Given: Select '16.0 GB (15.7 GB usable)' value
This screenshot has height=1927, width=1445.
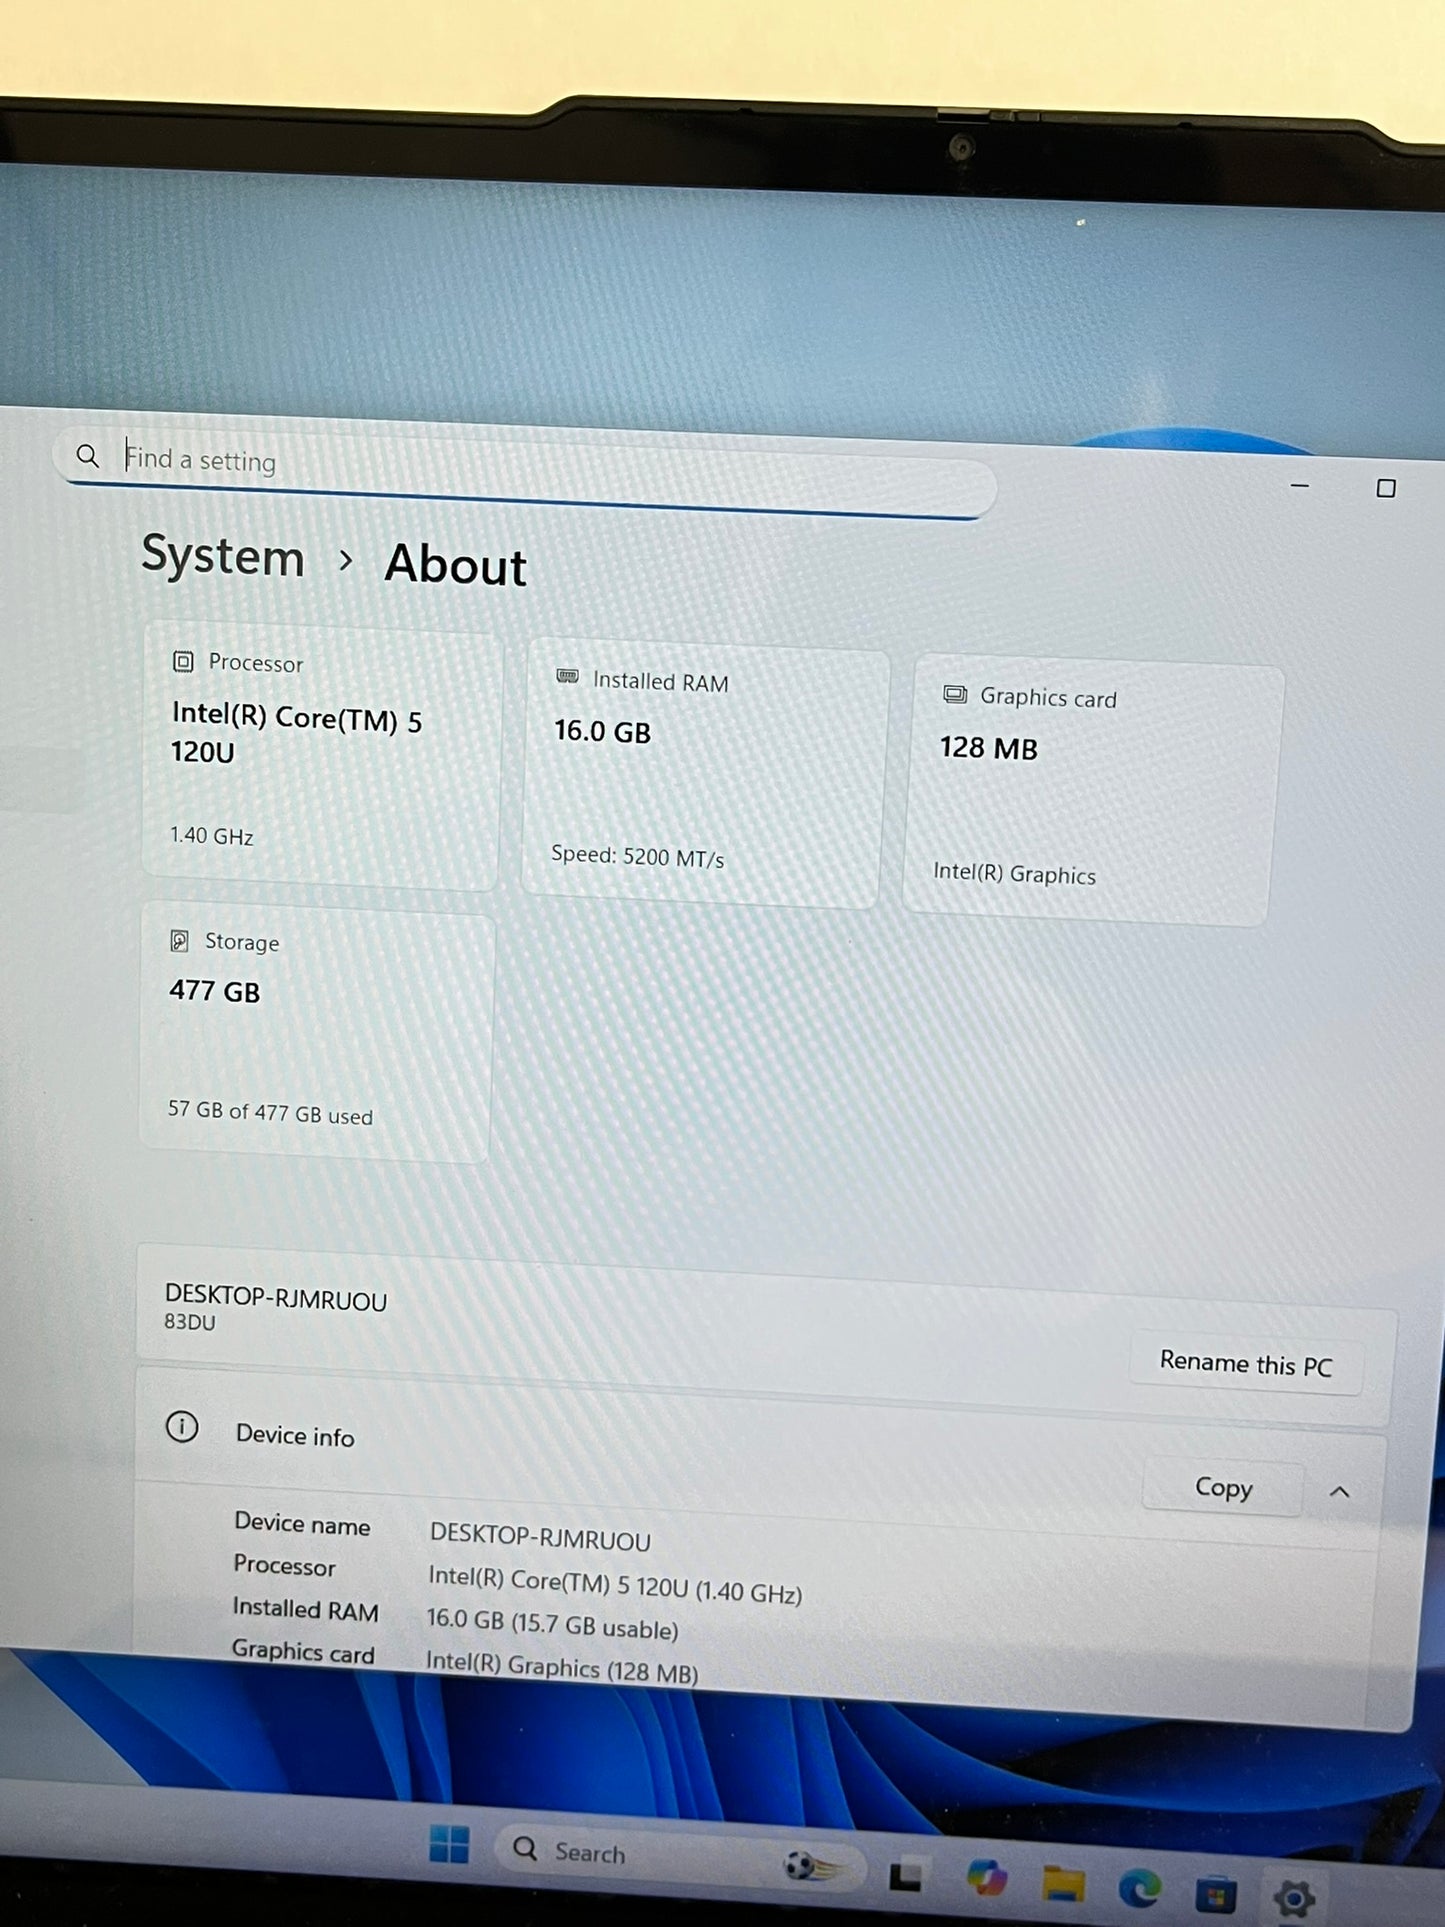Looking at the screenshot, I should tap(553, 1624).
